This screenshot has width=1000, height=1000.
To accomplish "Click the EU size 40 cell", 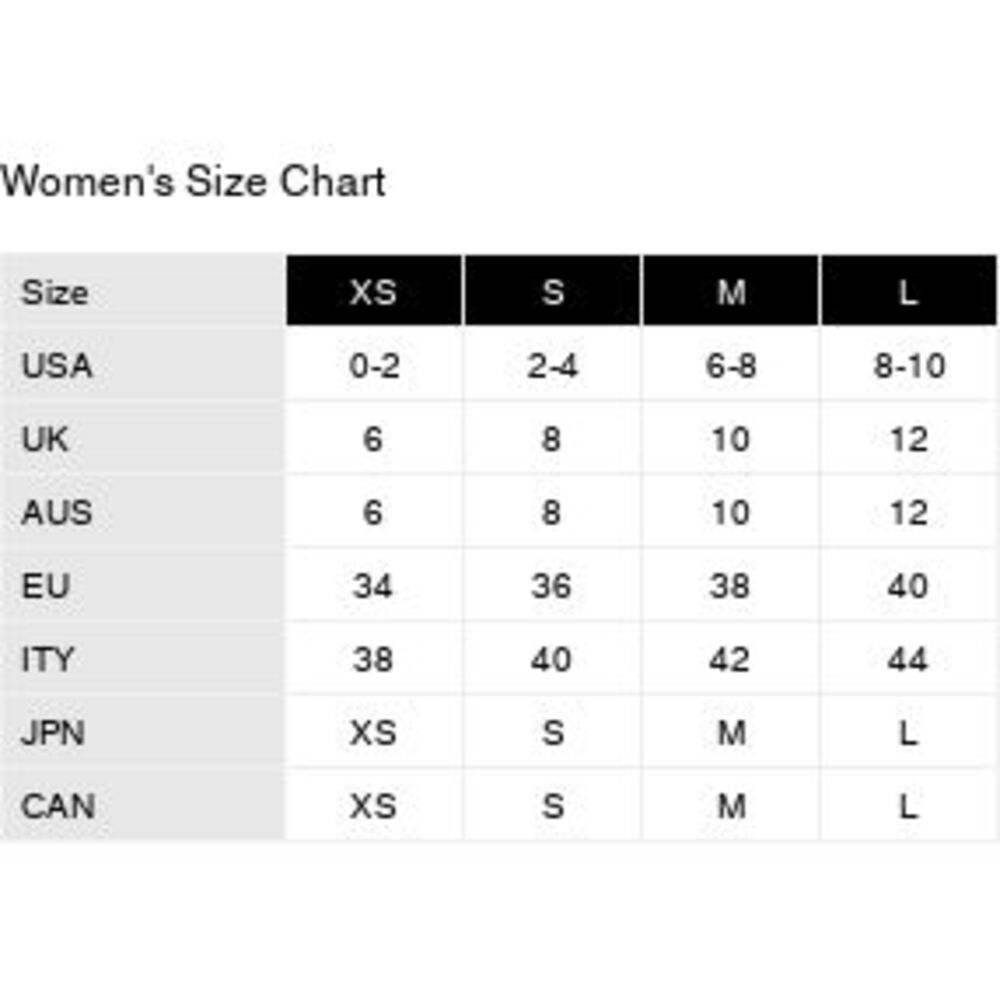I will (908, 586).
